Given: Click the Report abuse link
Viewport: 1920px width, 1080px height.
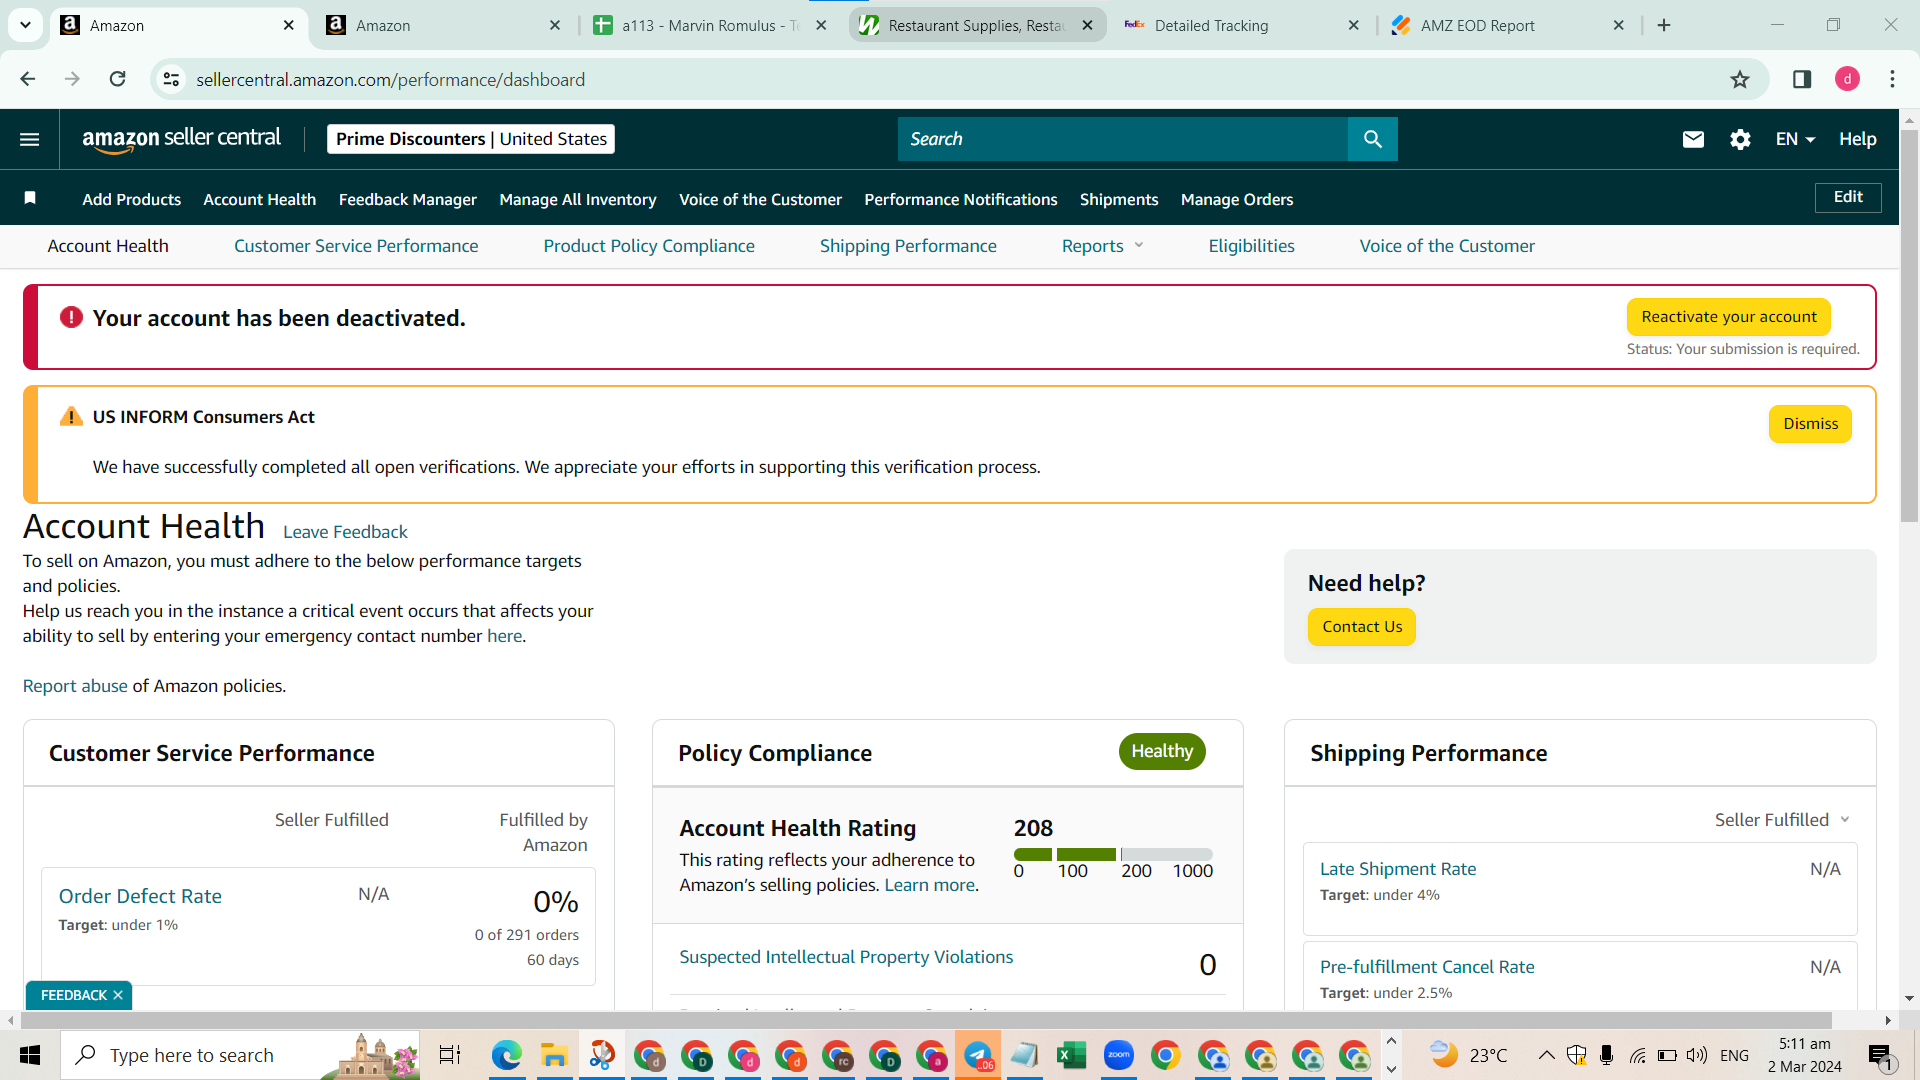Looking at the screenshot, I should 75,686.
